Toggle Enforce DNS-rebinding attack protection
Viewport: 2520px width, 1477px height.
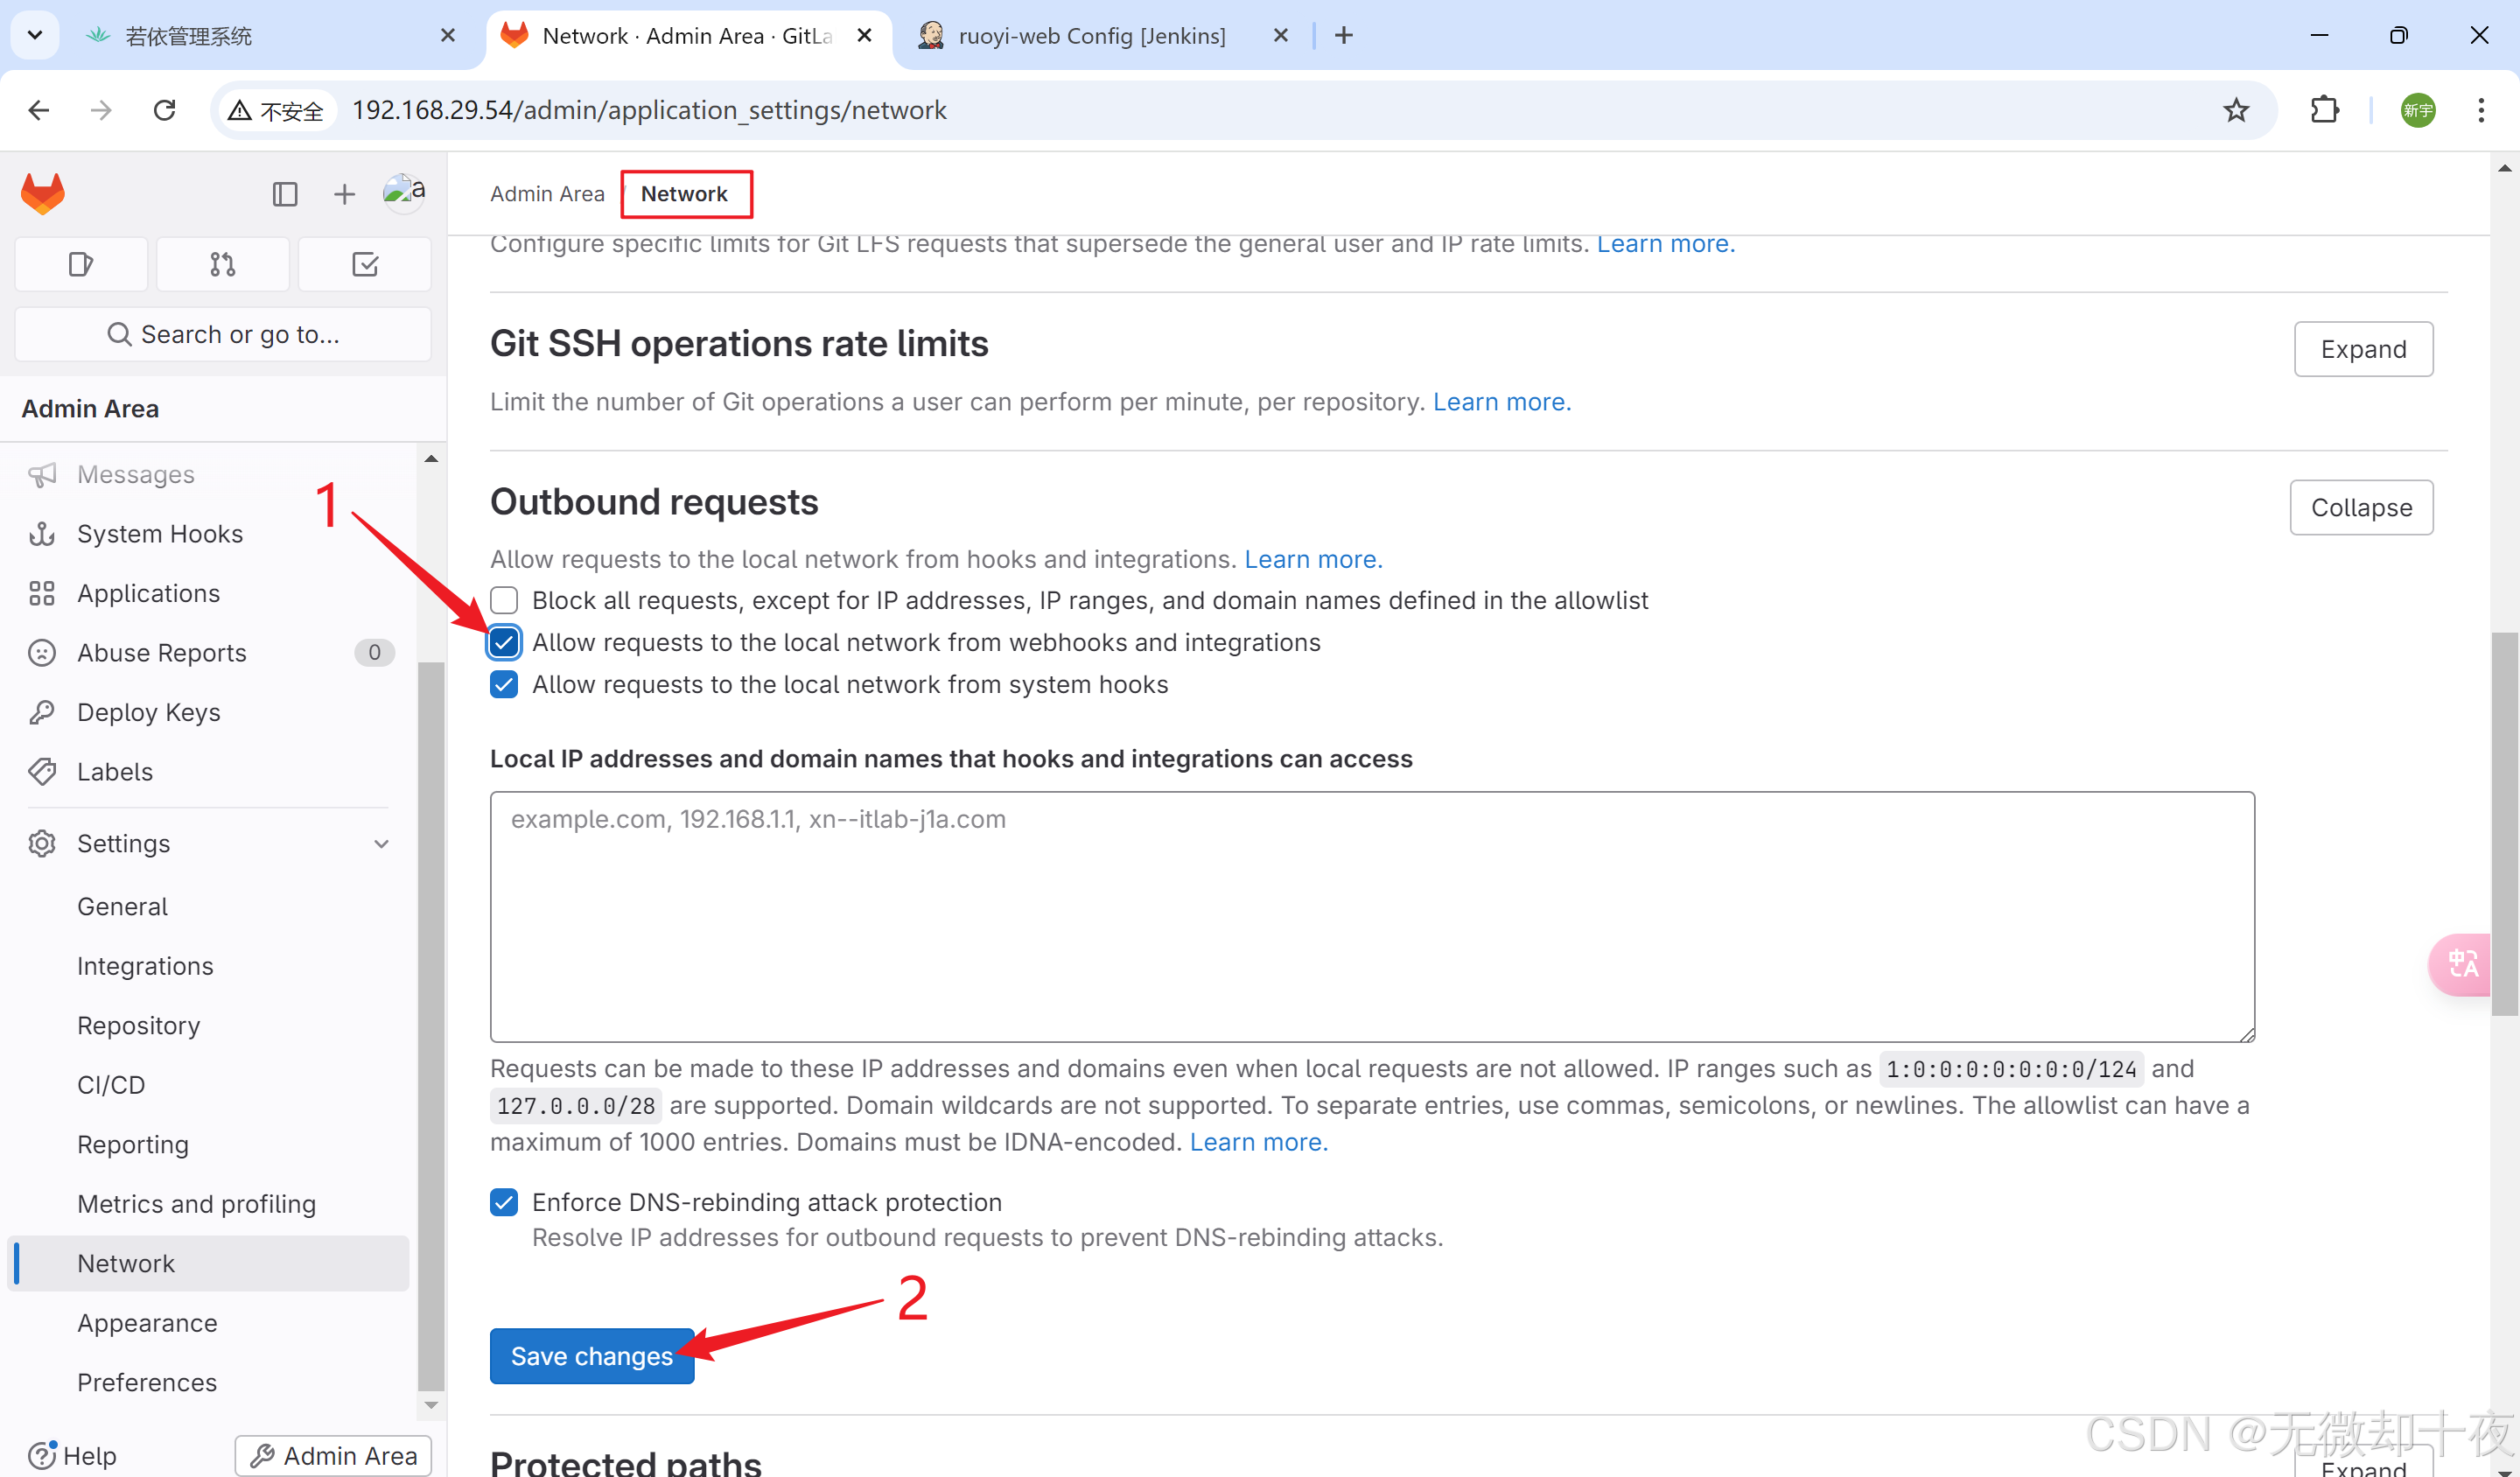tap(504, 1202)
